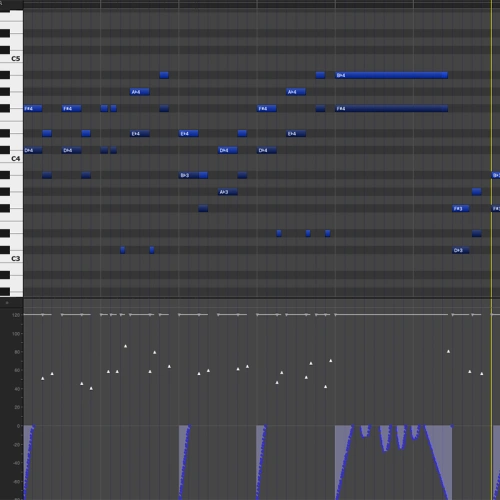This screenshot has width=500, height=500.
Task: Select the highest velocity handle near 86
Action: point(125,346)
